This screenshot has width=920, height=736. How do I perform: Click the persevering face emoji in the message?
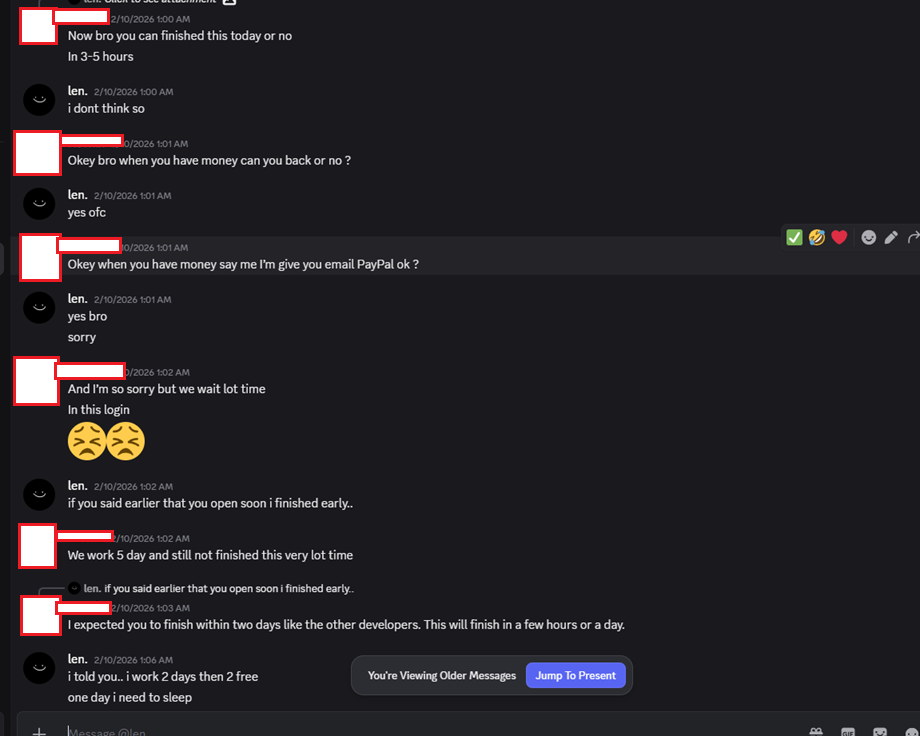[88, 440]
